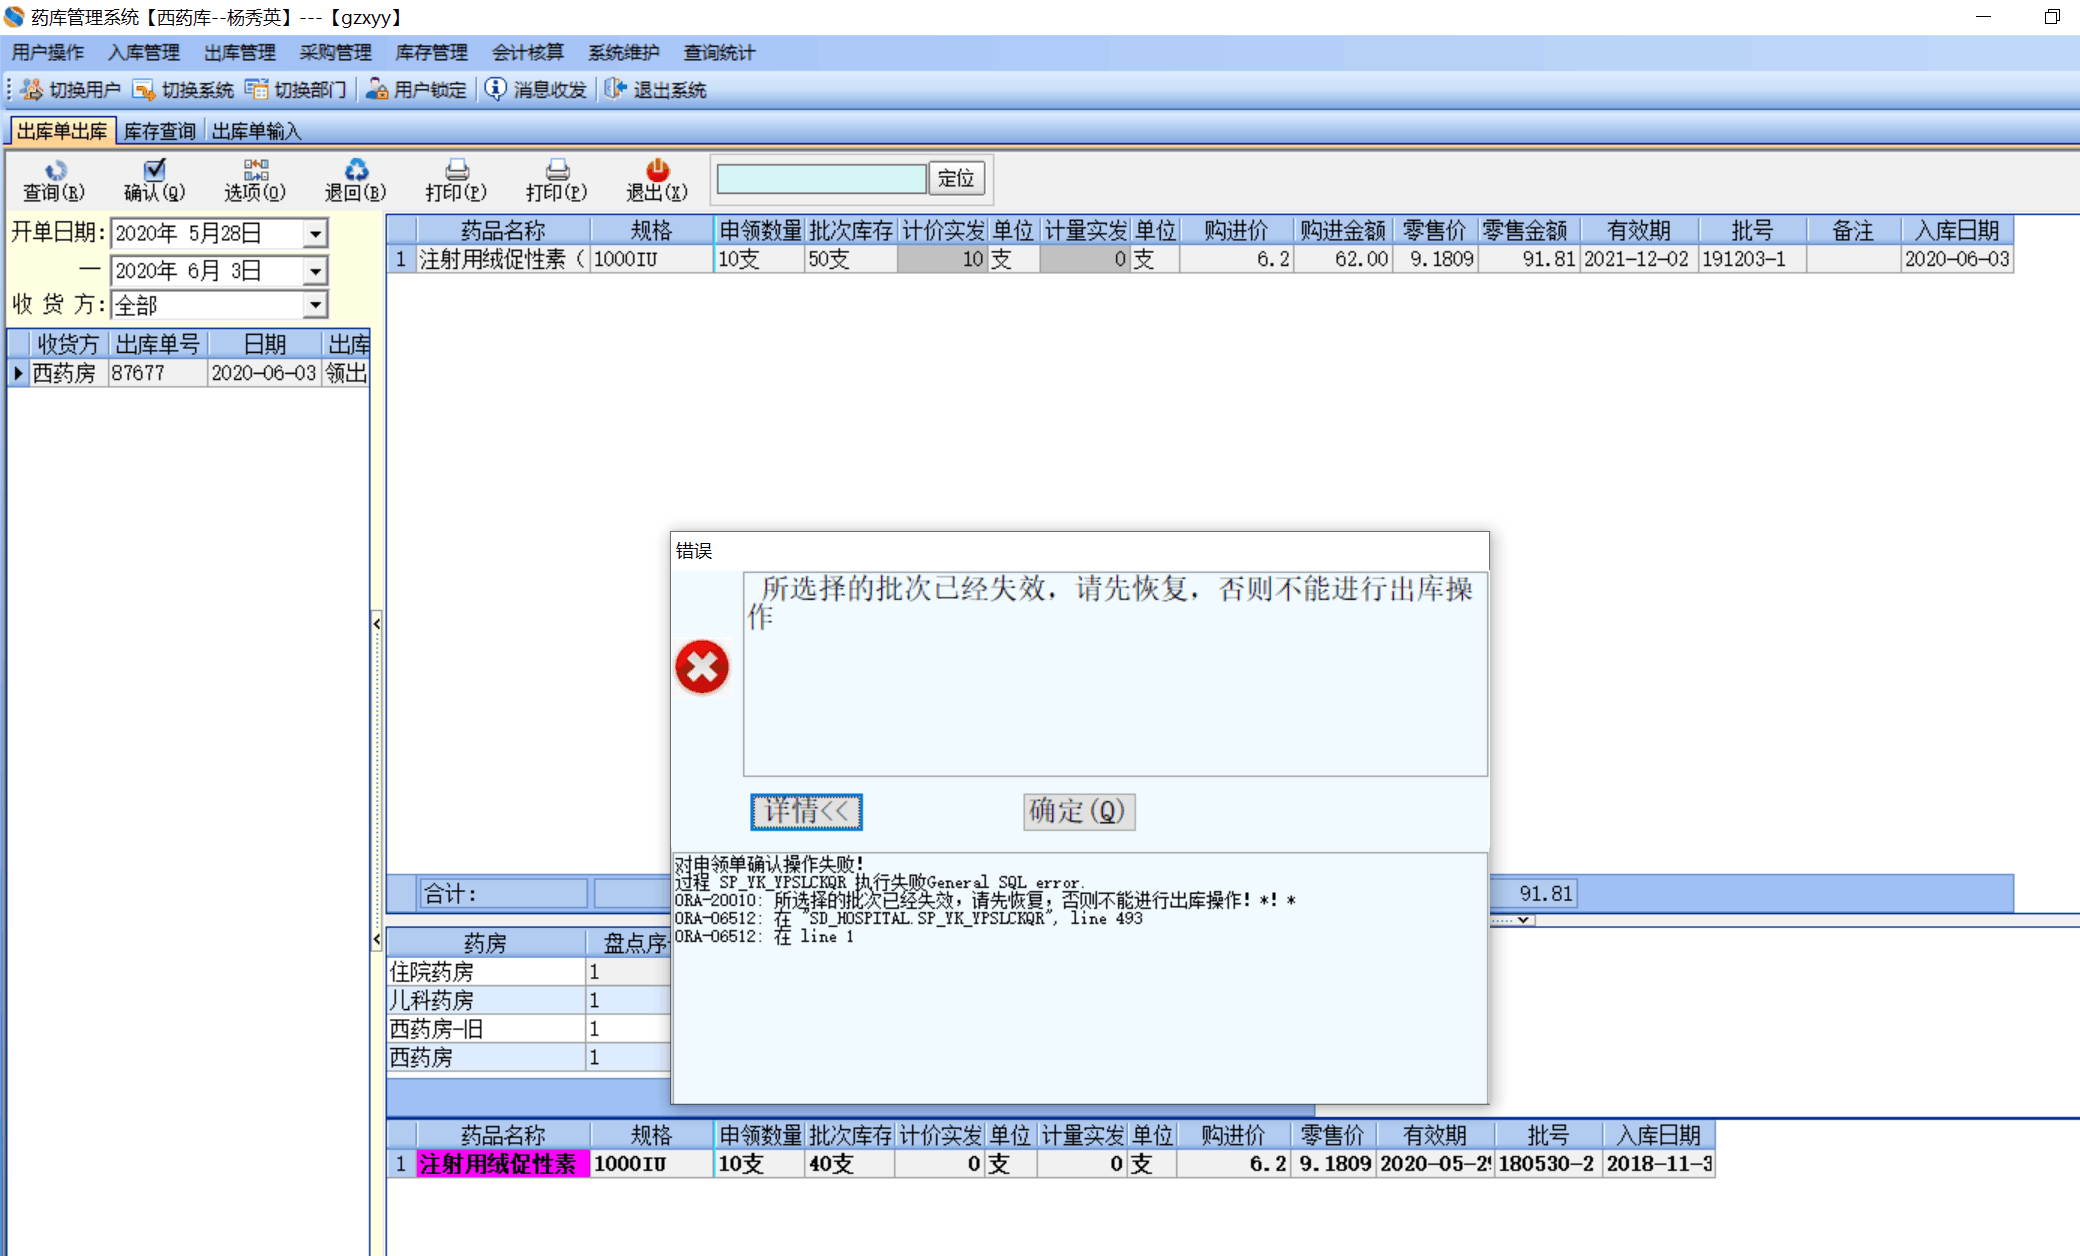Click the 退回(B) return icon
The image size is (2080, 1256).
355,171
